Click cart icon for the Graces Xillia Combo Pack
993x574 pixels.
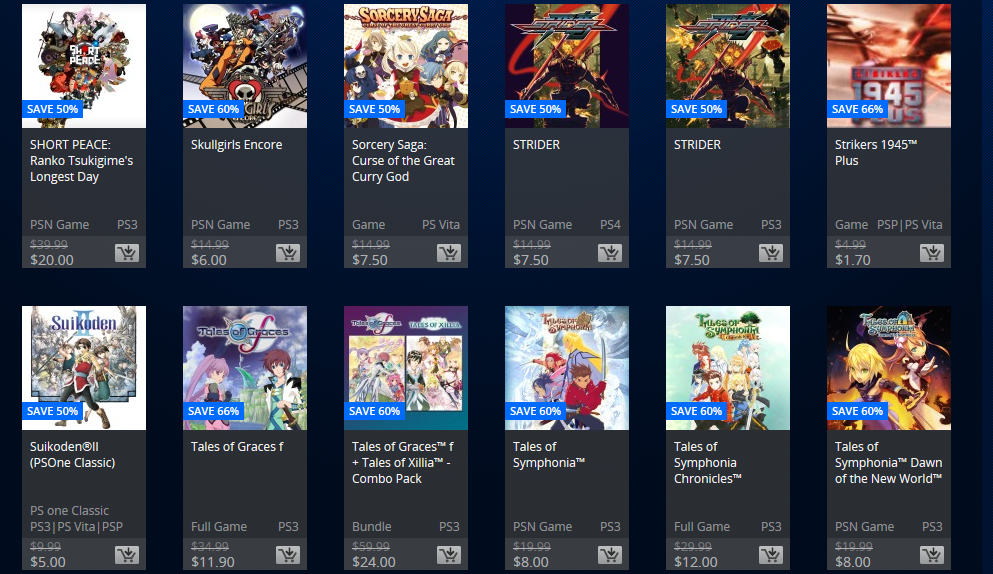(448, 555)
